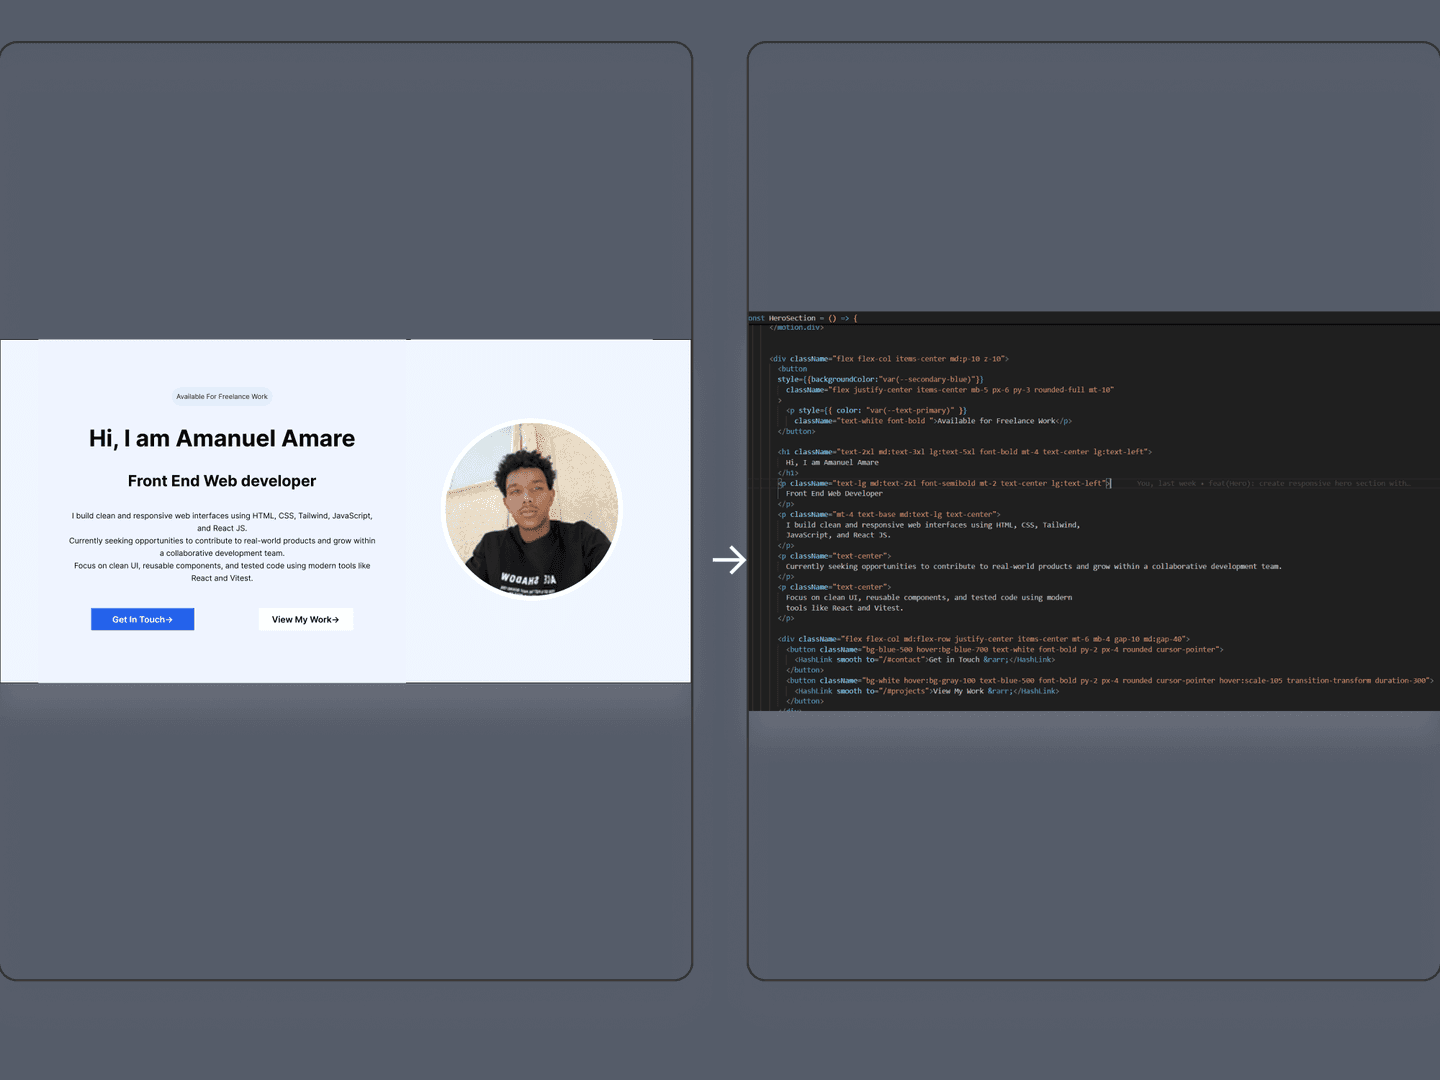Click the 'Front End Web developer' subtitle
1440x1080 pixels.
pyautogui.click(x=222, y=481)
